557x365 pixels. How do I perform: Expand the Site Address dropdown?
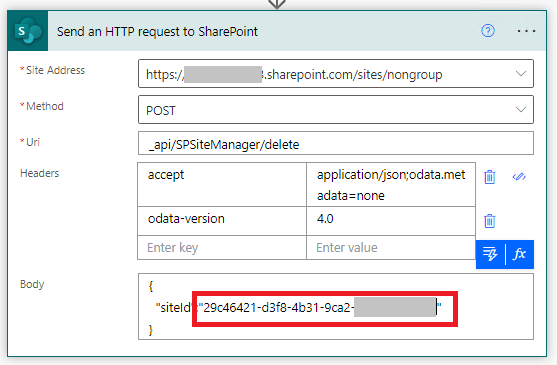(521, 74)
